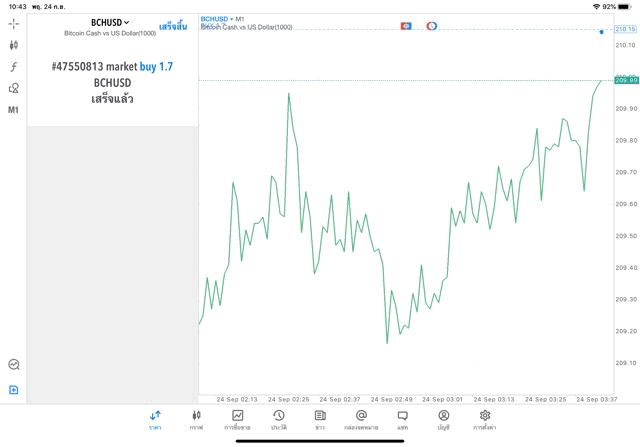Image resolution: width=640 pixels, height=447 pixels.
Task: Open the แชท (Chat) tab
Action: click(402, 419)
